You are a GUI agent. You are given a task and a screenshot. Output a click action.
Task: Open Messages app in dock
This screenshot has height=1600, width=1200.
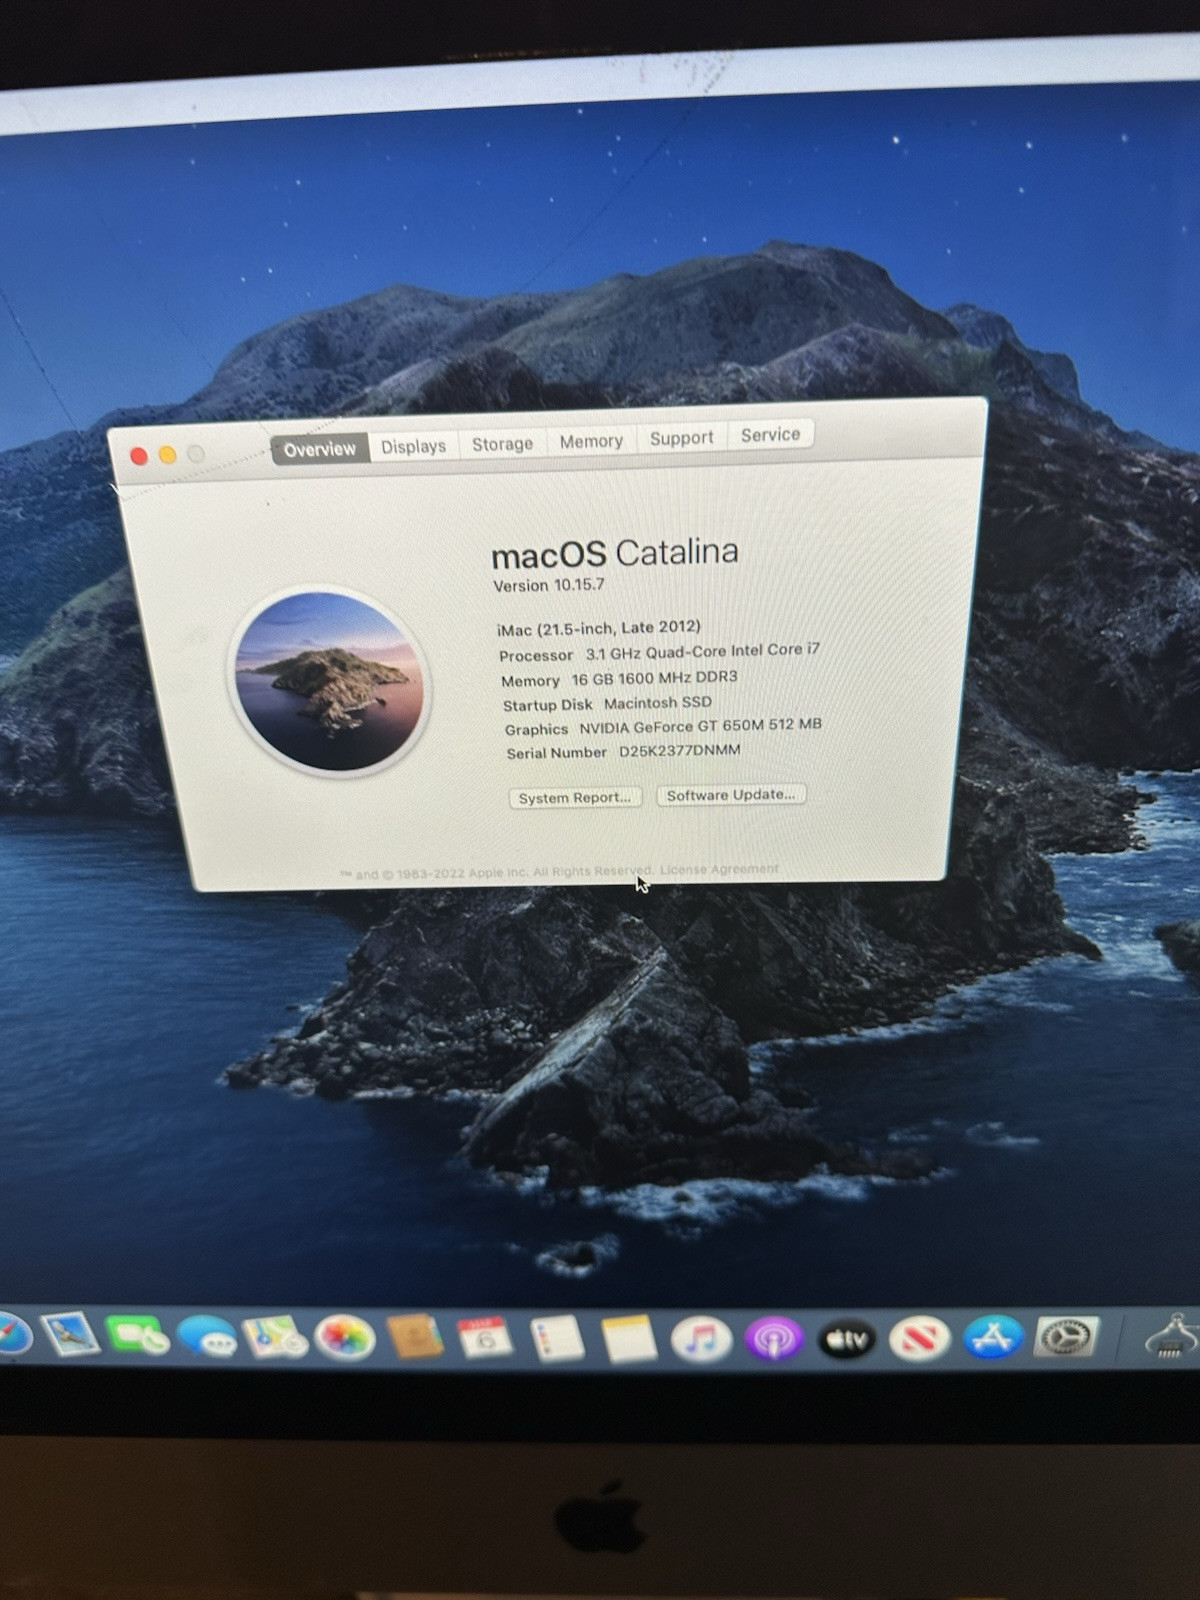pos(207,1337)
